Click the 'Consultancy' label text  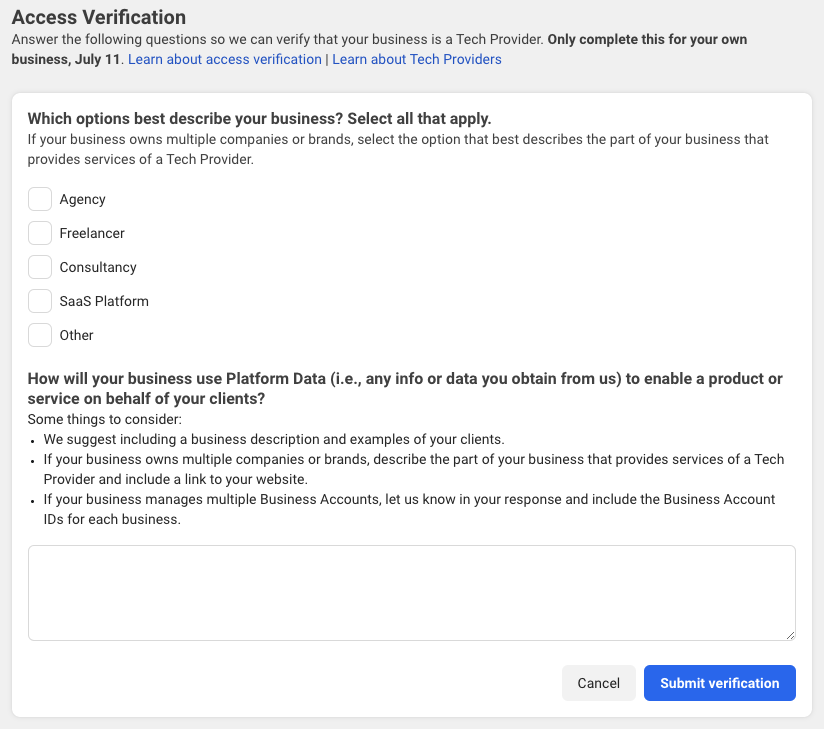(98, 267)
